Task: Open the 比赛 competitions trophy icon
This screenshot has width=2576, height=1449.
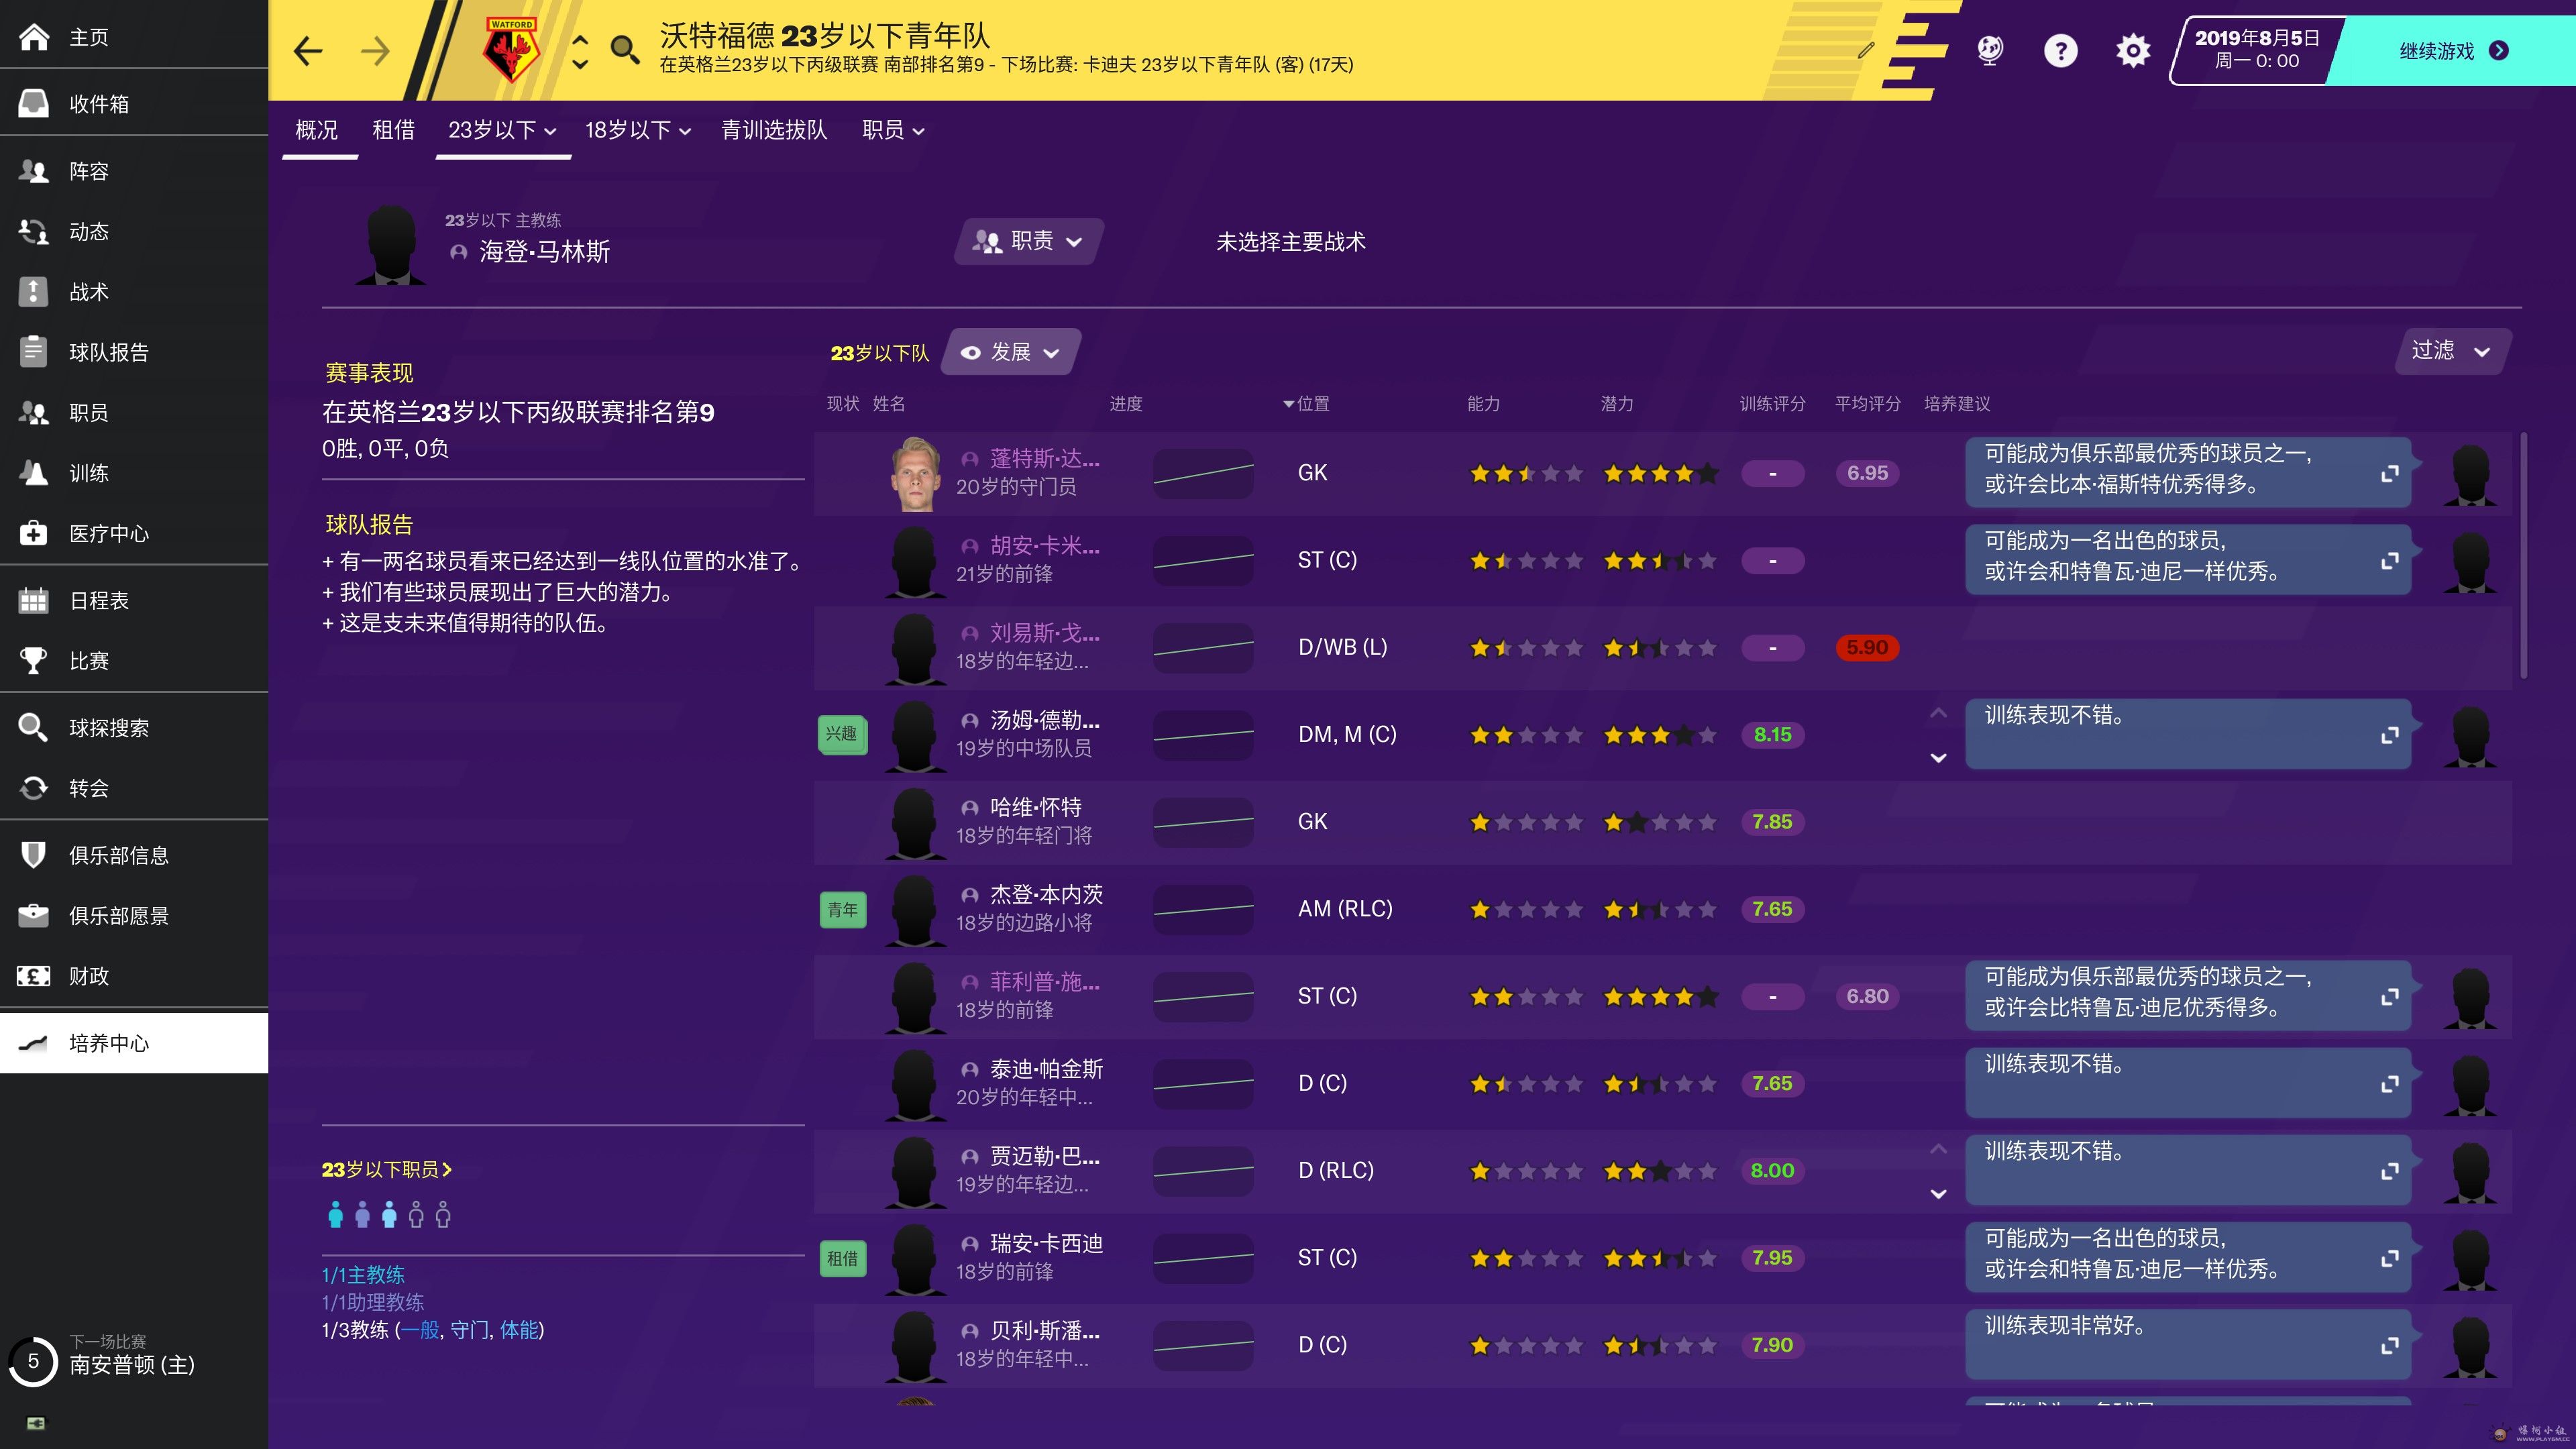Action: [x=33, y=660]
